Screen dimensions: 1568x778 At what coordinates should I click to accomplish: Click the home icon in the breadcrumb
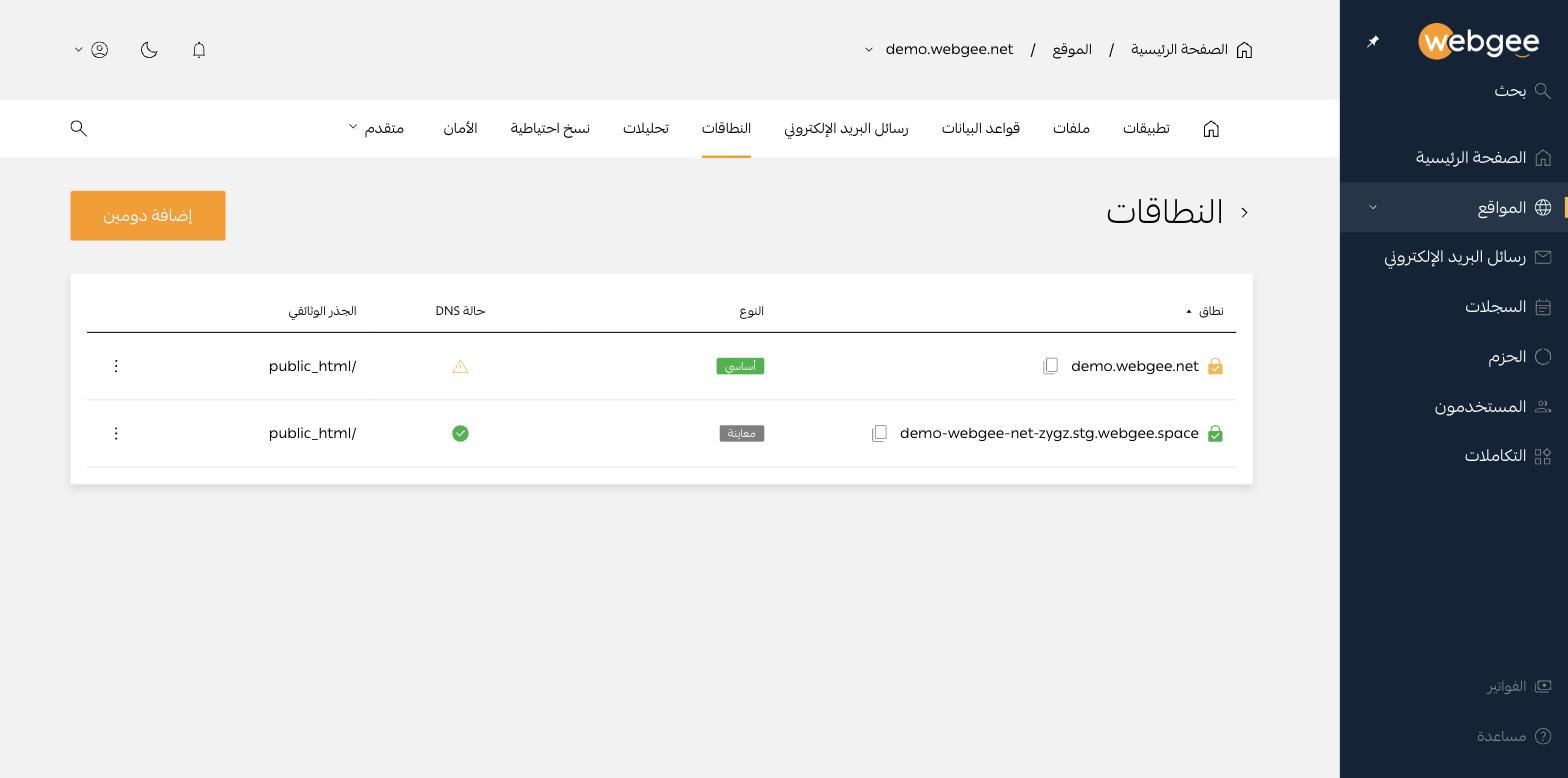coord(1244,50)
